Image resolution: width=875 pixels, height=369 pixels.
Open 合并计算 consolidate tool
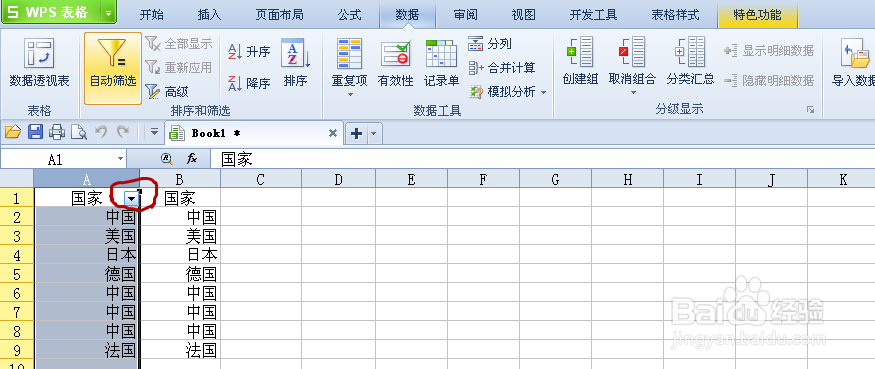pyautogui.click(x=502, y=68)
